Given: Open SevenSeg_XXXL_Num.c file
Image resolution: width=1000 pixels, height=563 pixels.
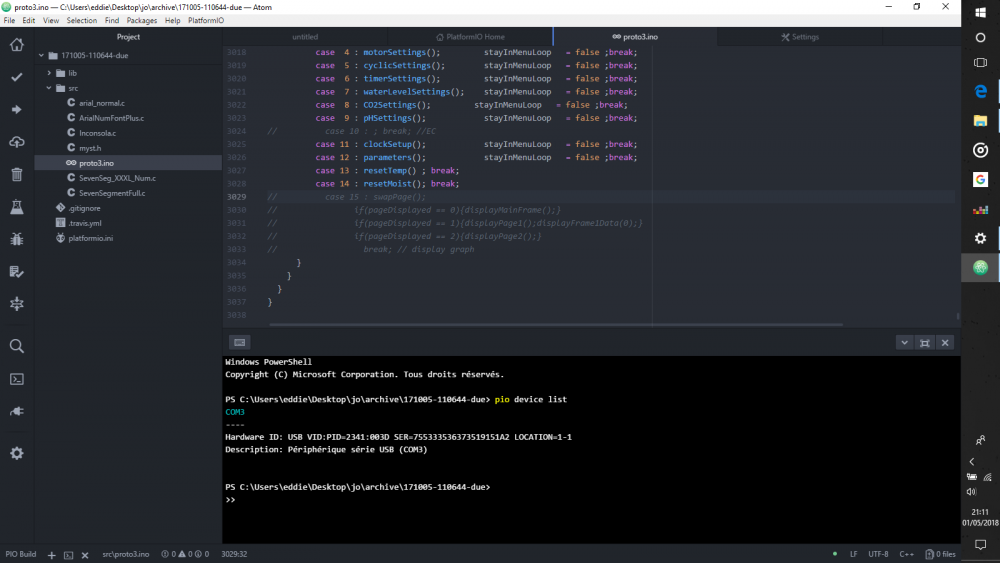Looking at the screenshot, I should tap(117, 178).
